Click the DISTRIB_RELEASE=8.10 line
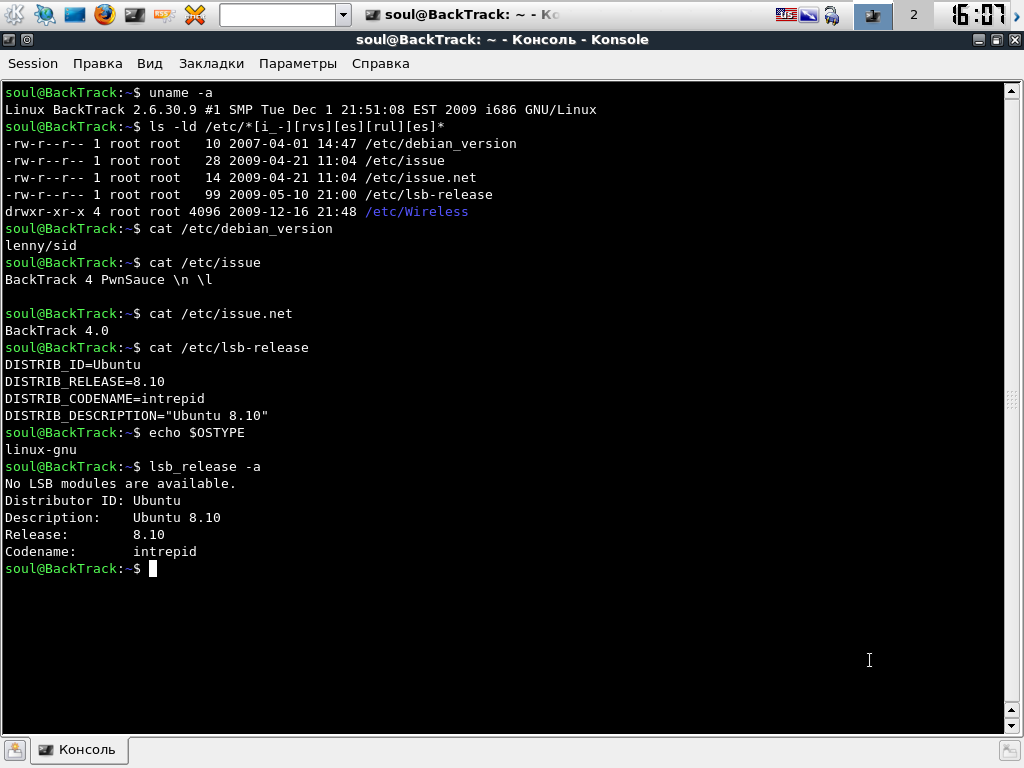This screenshot has height=768, width=1024. pyautogui.click(x=85, y=381)
